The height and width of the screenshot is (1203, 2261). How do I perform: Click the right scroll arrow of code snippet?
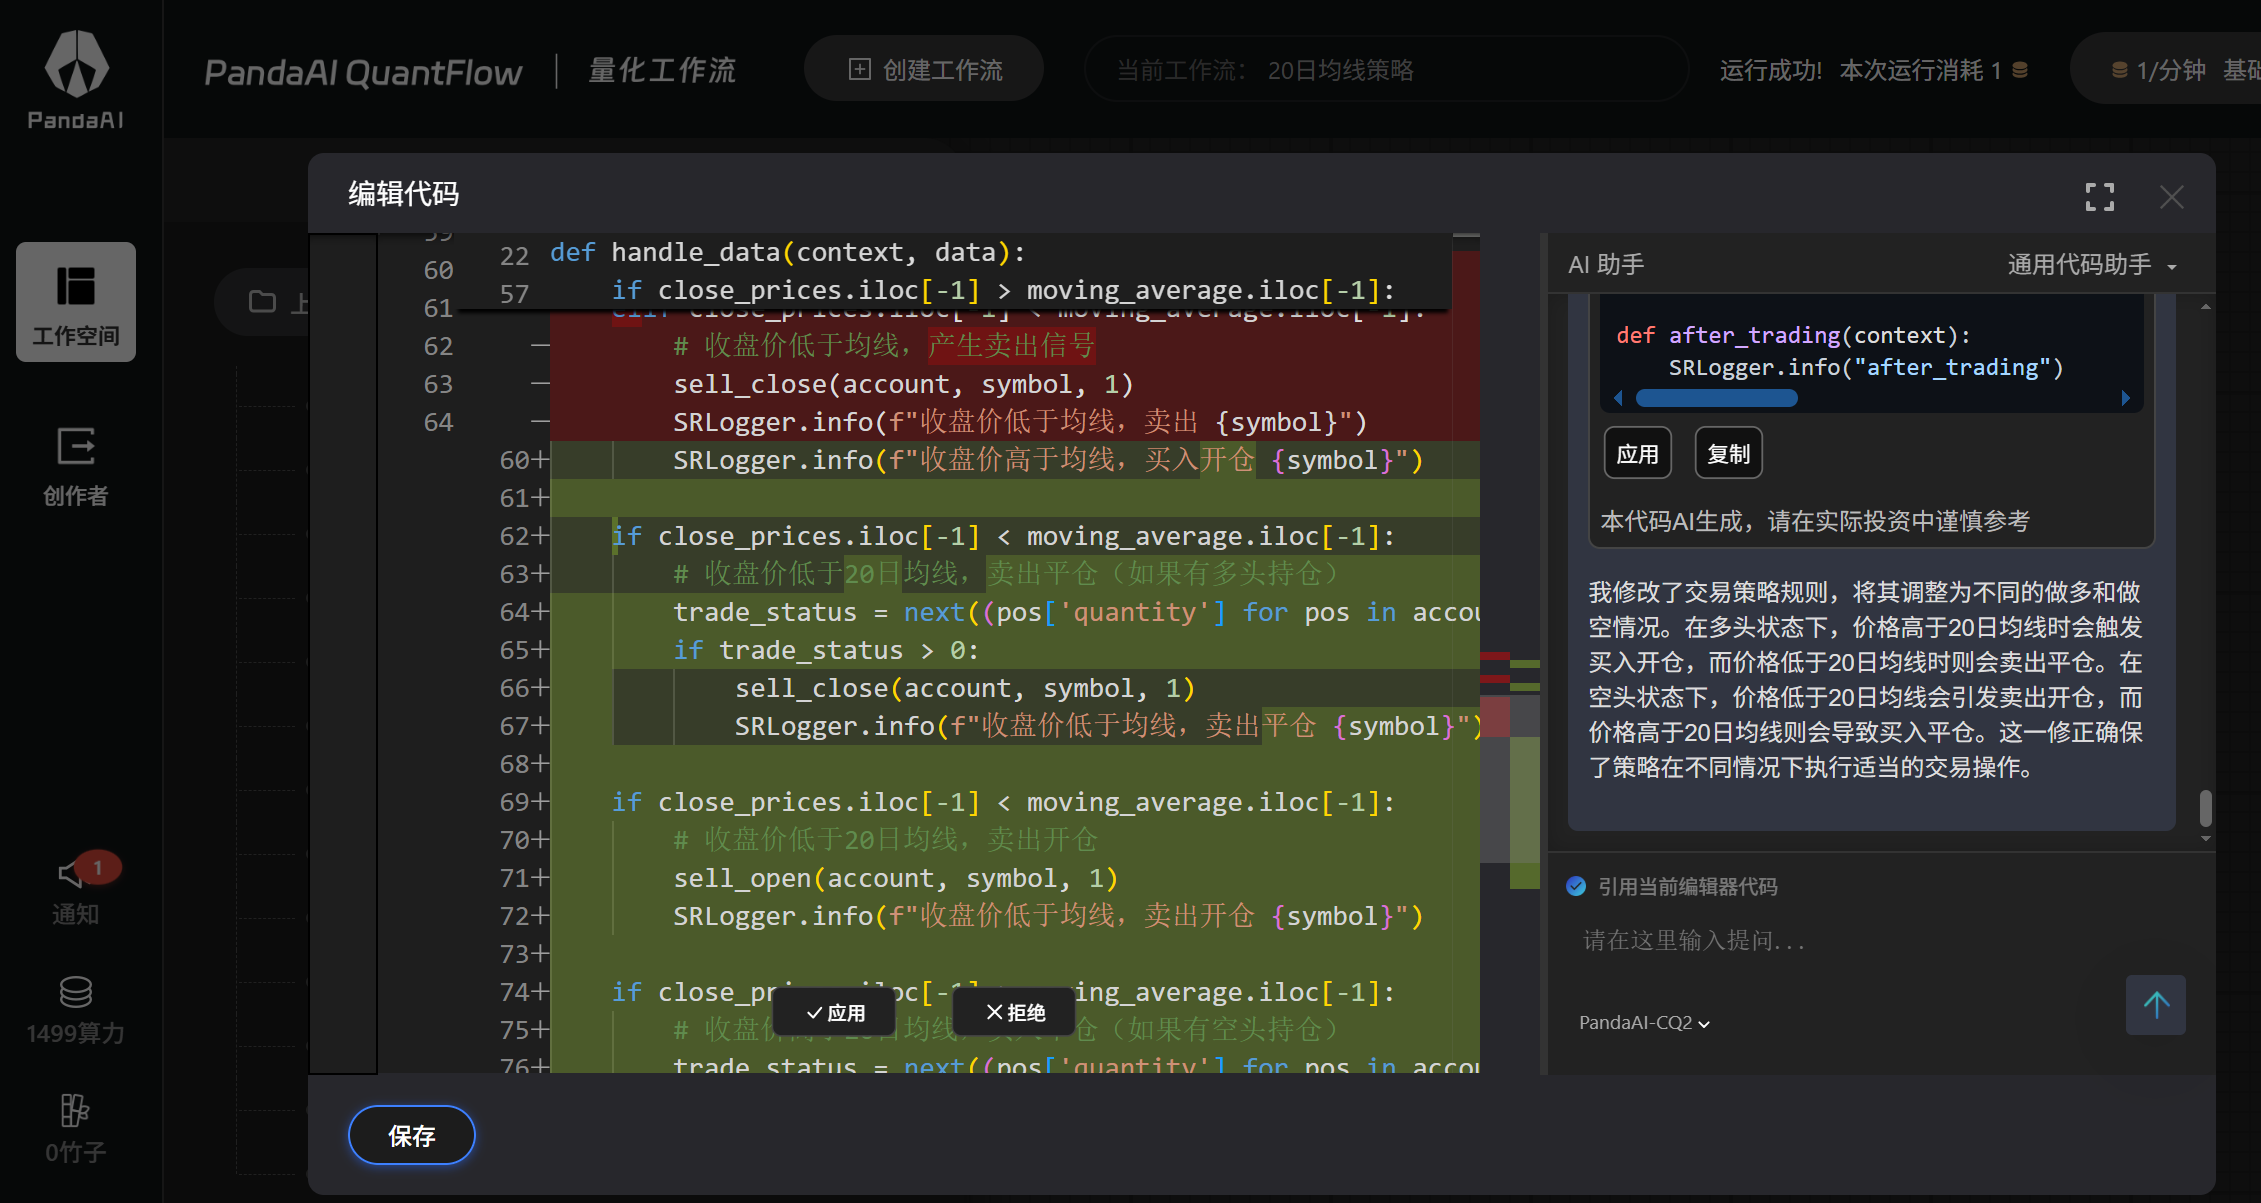coord(2126,398)
